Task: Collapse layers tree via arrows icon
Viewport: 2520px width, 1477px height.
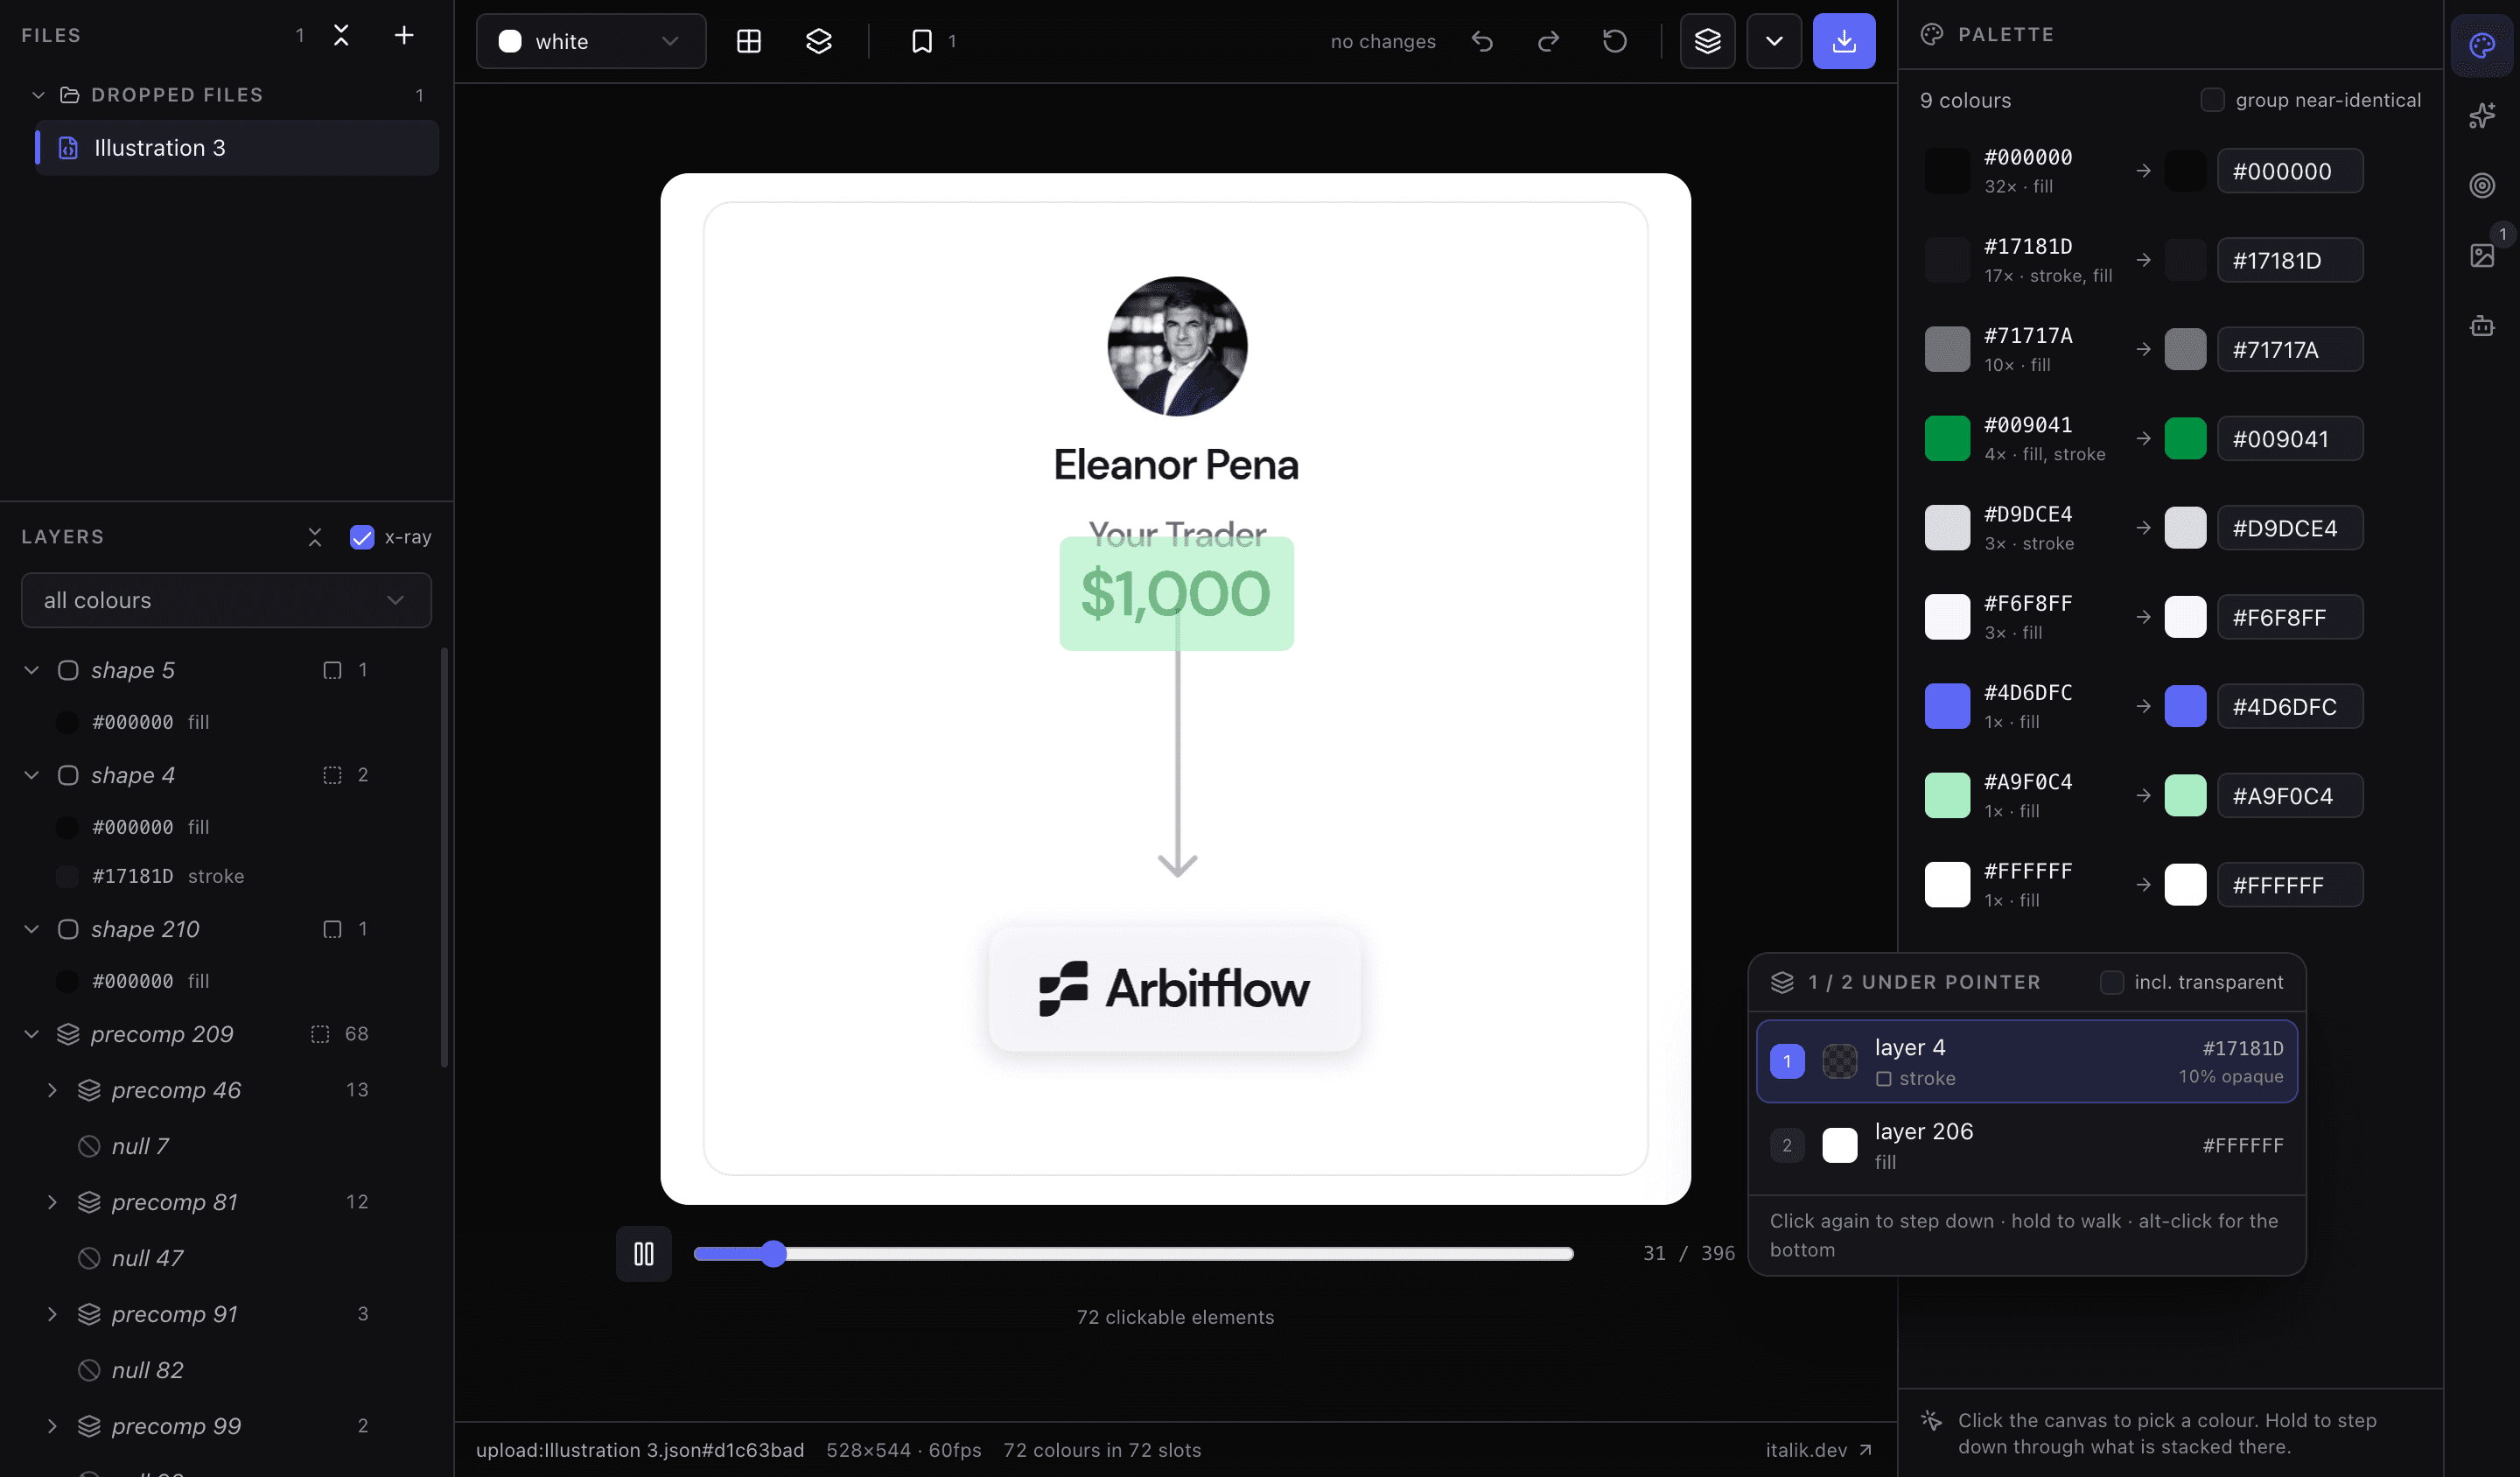Action: click(315, 537)
